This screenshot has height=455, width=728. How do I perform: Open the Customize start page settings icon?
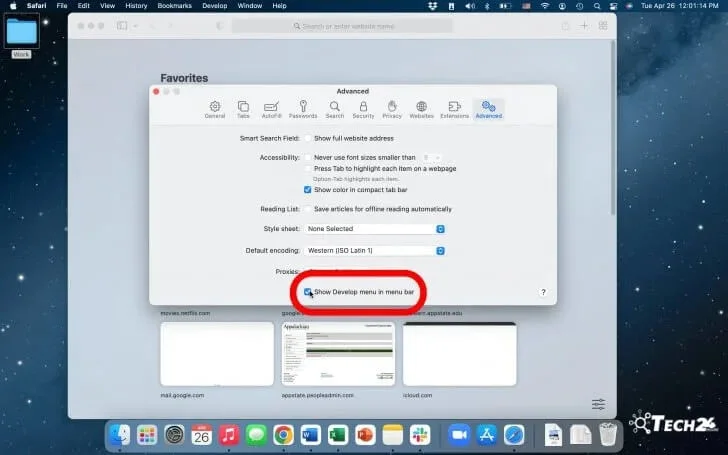coord(598,404)
